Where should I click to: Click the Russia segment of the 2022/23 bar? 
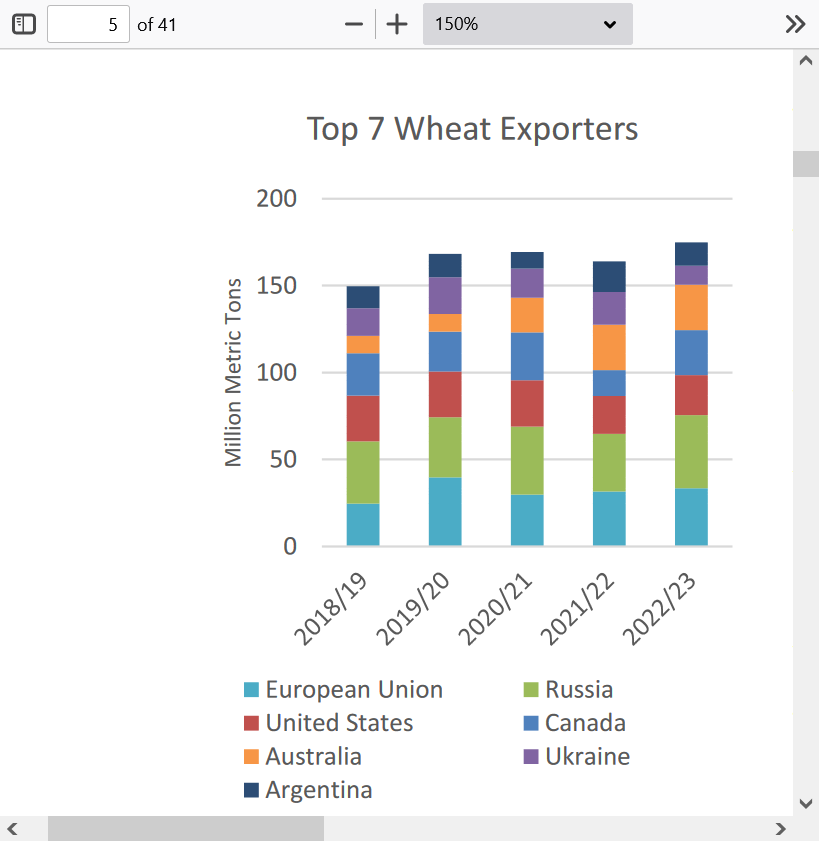tap(691, 452)
